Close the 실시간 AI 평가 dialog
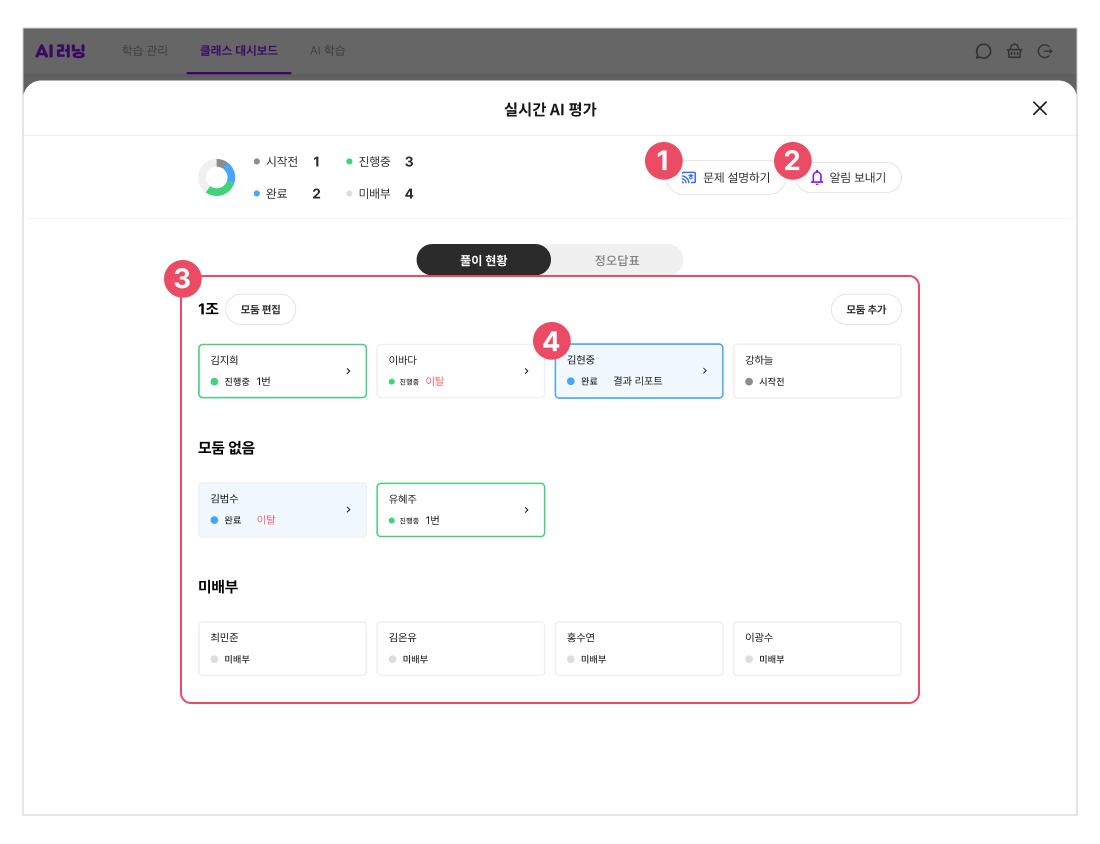The height and width of the screenshot is (844, 1100). [1040, 108]
